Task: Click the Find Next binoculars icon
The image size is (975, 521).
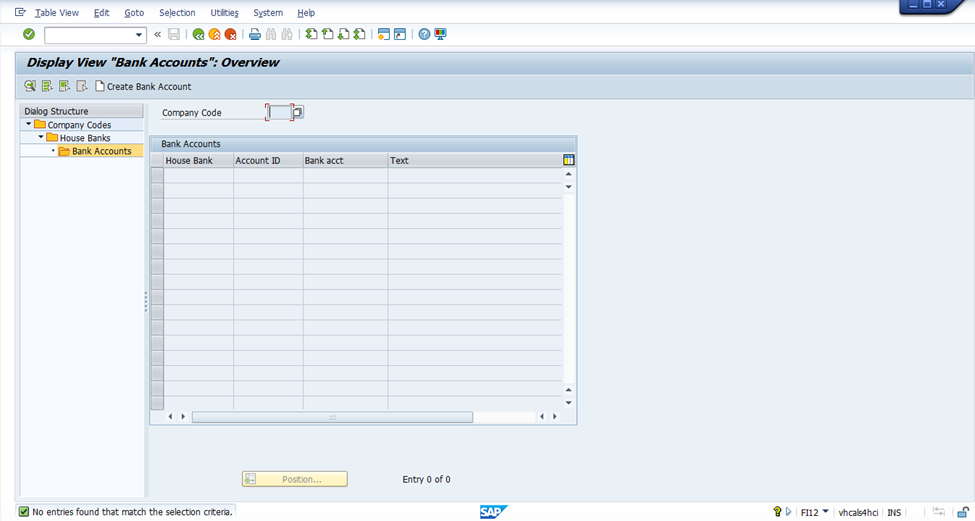Action: point(287,34)
